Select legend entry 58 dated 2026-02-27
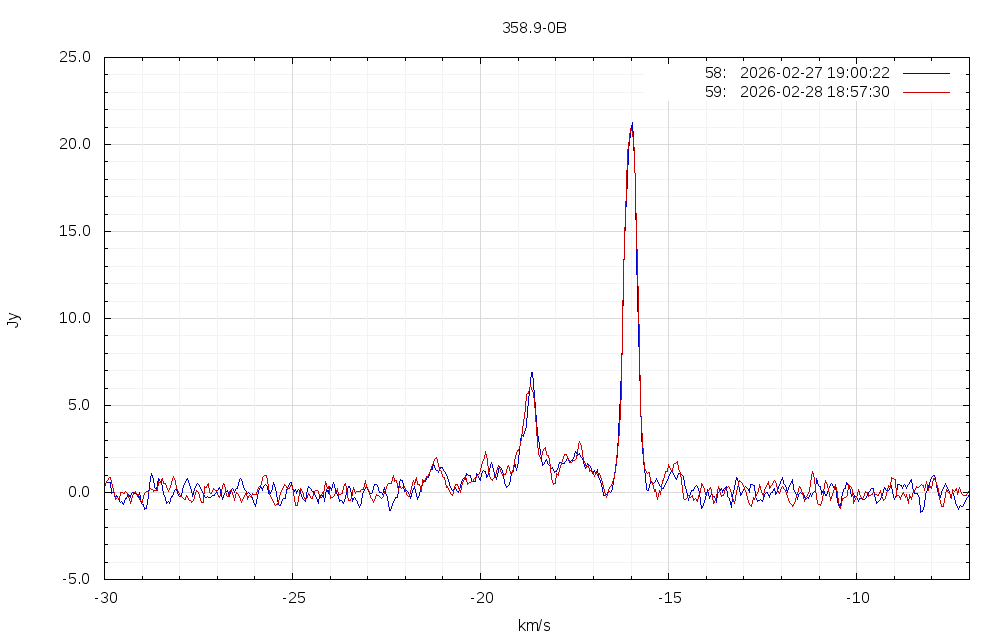This screenshot has height=640, width=1000. pos(796,73)
